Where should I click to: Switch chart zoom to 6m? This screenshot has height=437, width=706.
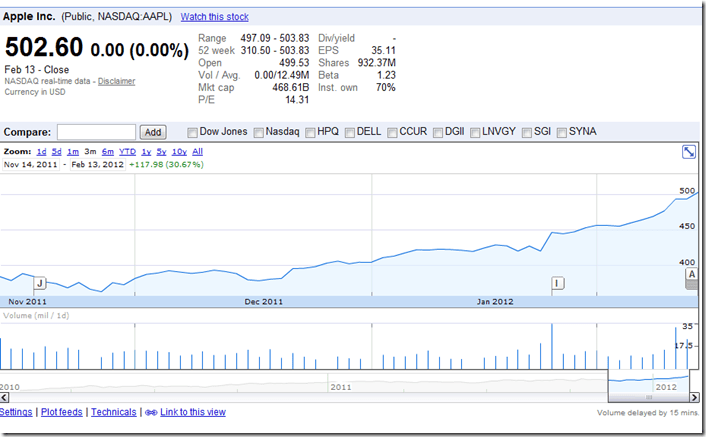(x=107, y=151)
